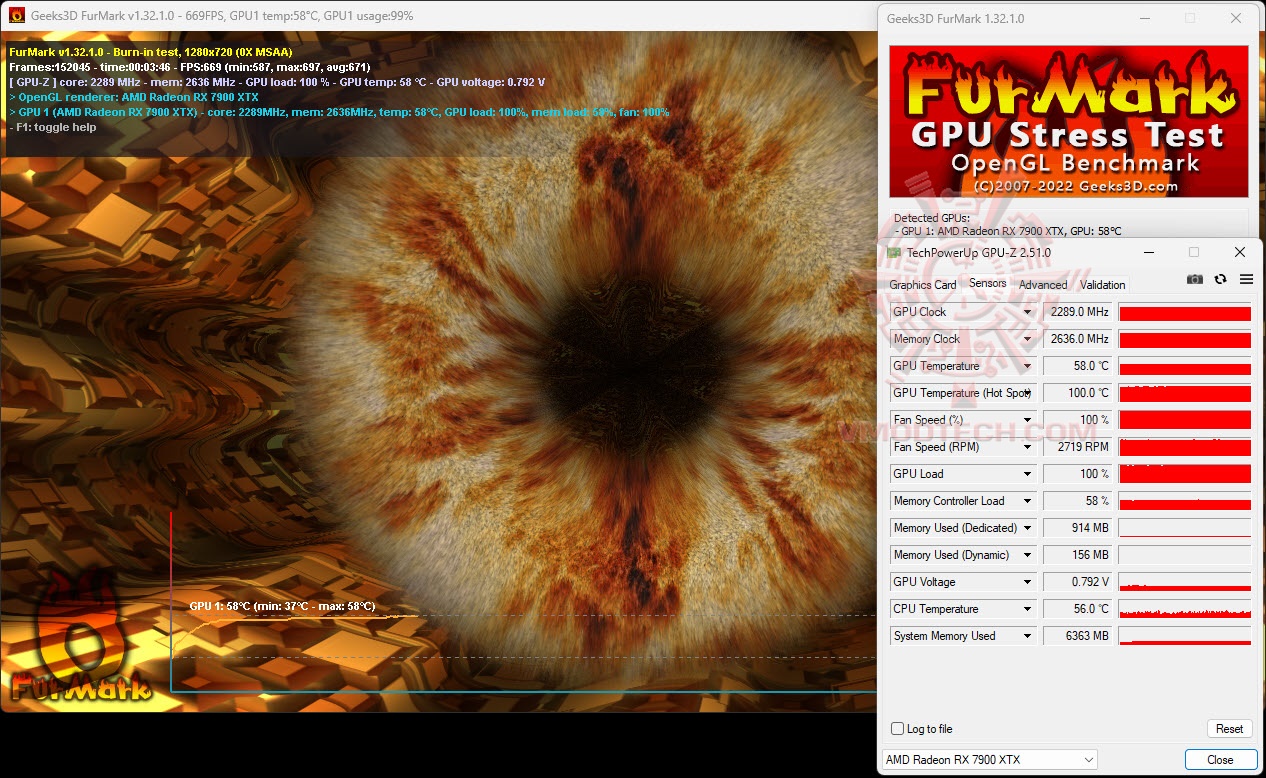Expand the Memory Controller Load dropdown
The height and width of the screenshot is (778, 1266).
1027,501
